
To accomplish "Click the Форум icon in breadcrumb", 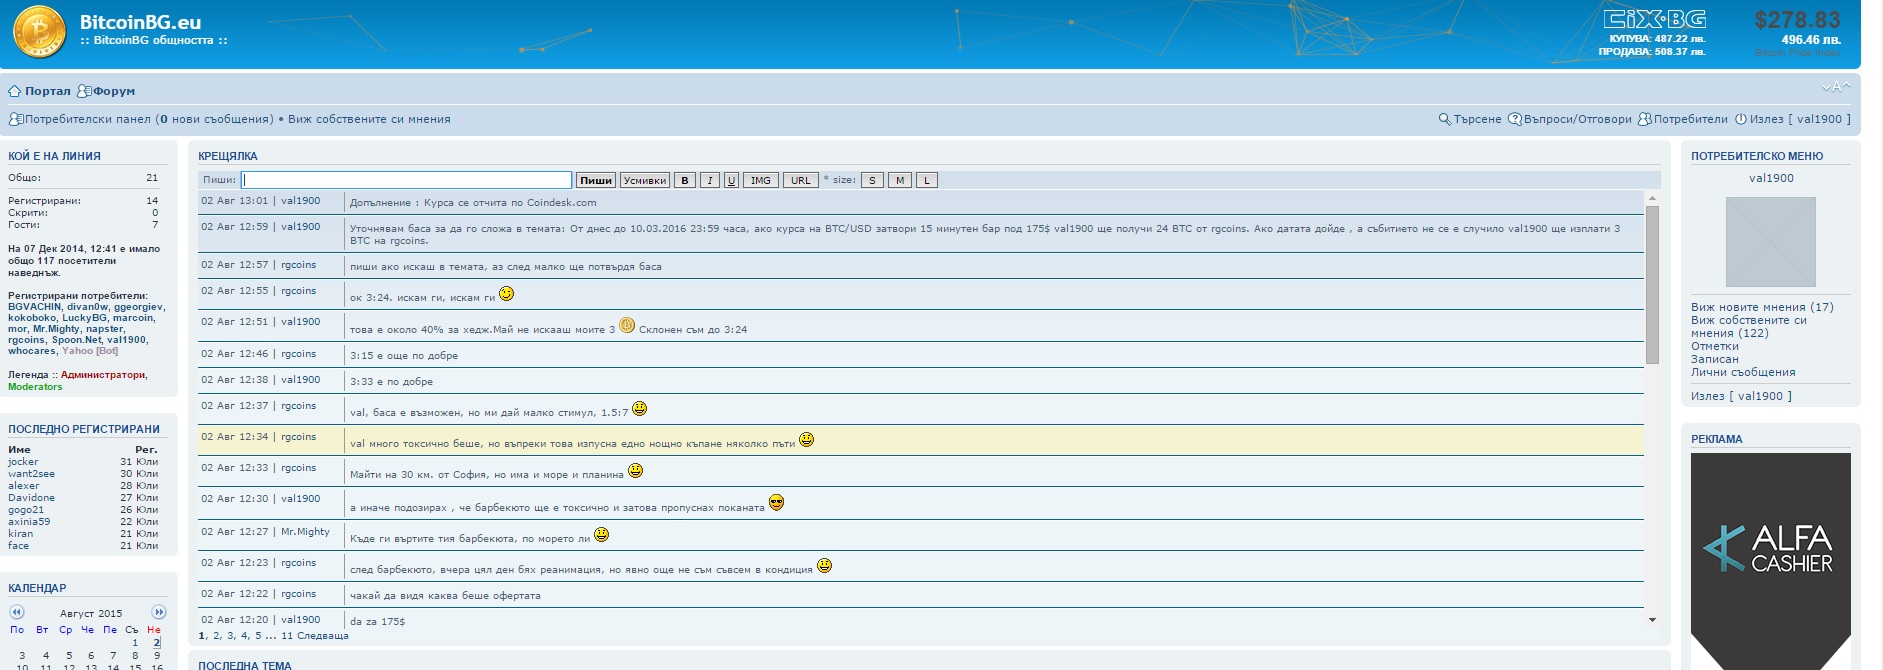I will point(84,91).
